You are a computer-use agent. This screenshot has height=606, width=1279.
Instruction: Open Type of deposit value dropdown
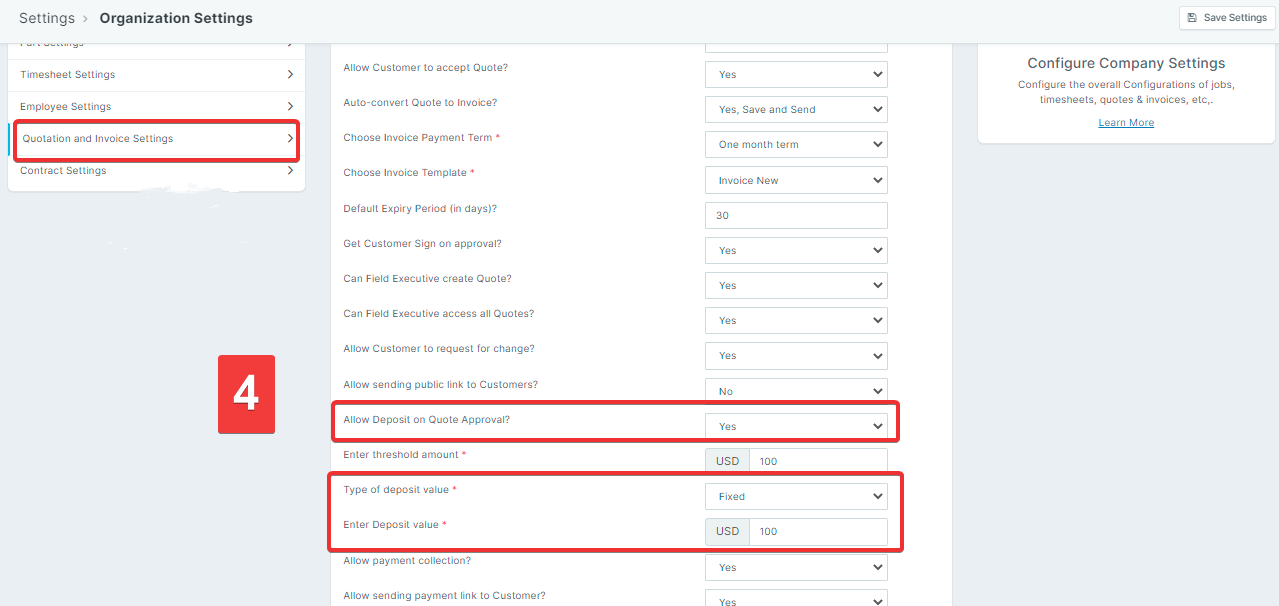click(x=796, y=497)
